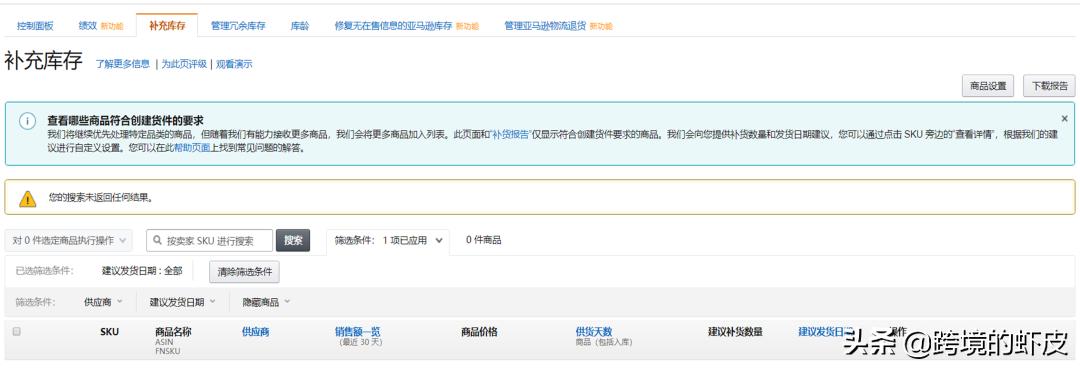
Task: Sort by 供货天数 column header
Action: pyautogui.click(x=594, y=331)
